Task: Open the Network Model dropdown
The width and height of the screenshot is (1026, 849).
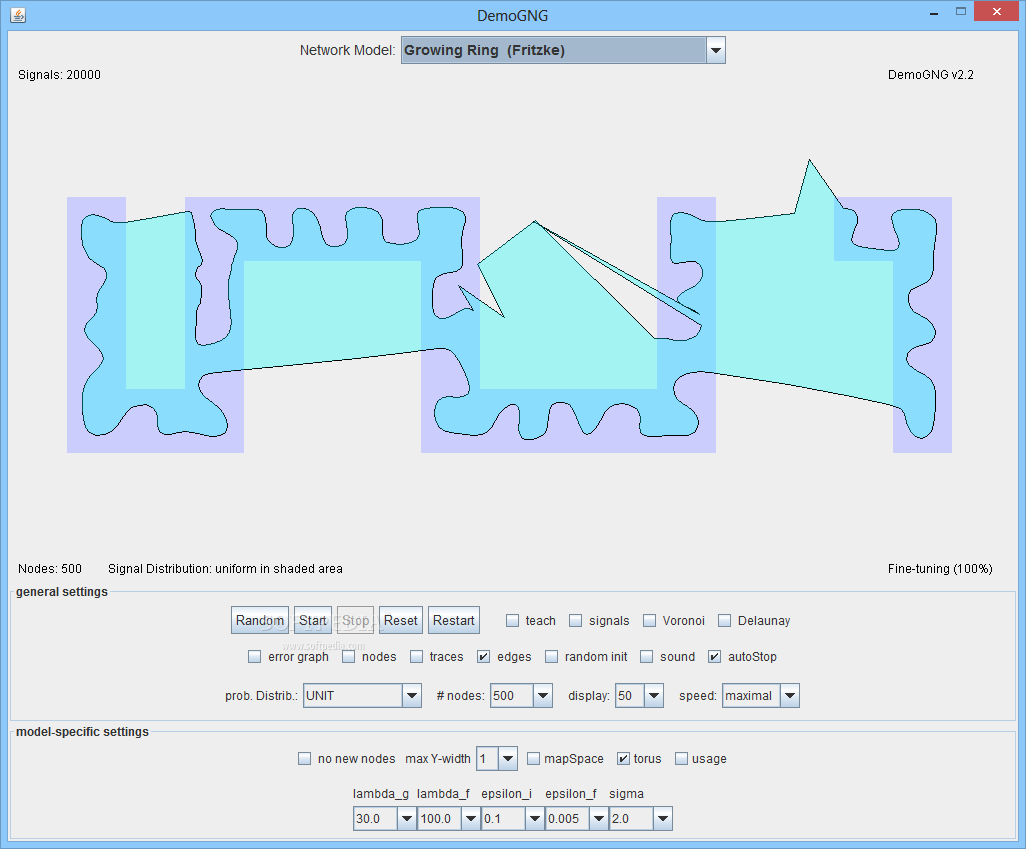Action: (563, 50)
